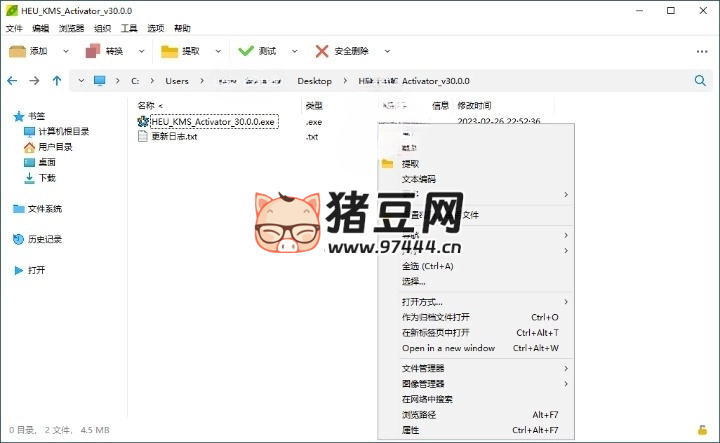Click the computer icon in address bar
The image size is (720, 443).
100,81
